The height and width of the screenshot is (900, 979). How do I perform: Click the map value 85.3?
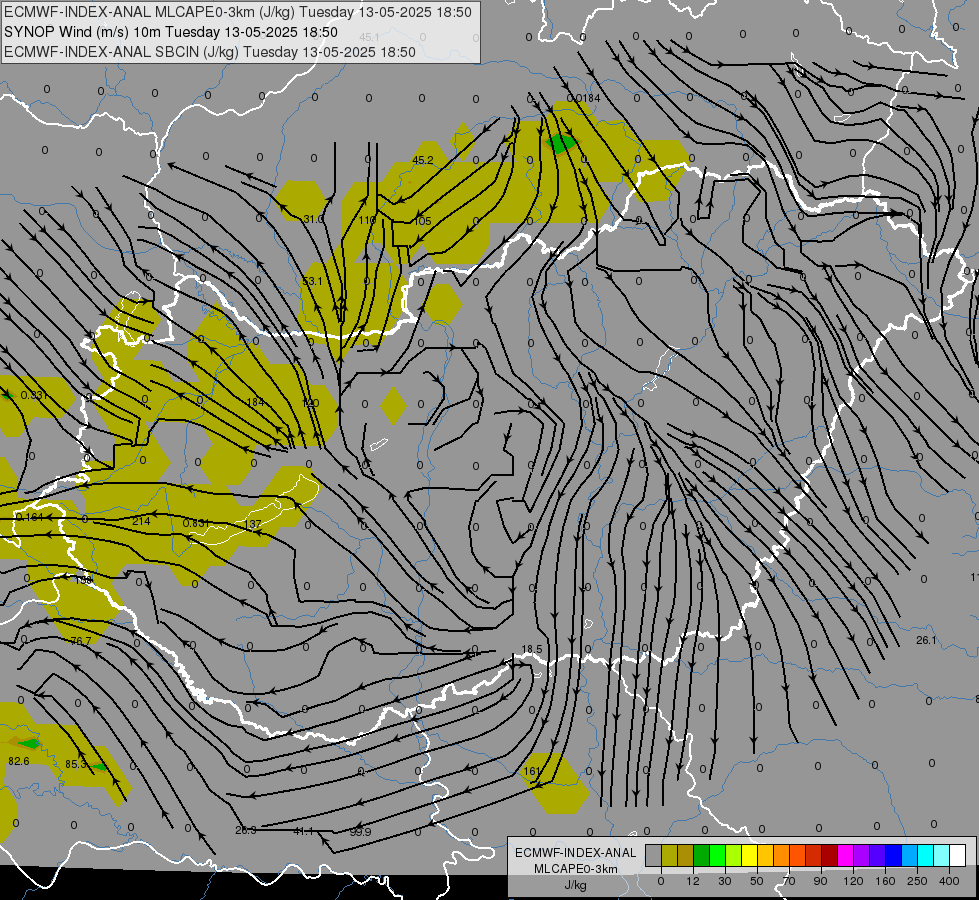point(76,764)
